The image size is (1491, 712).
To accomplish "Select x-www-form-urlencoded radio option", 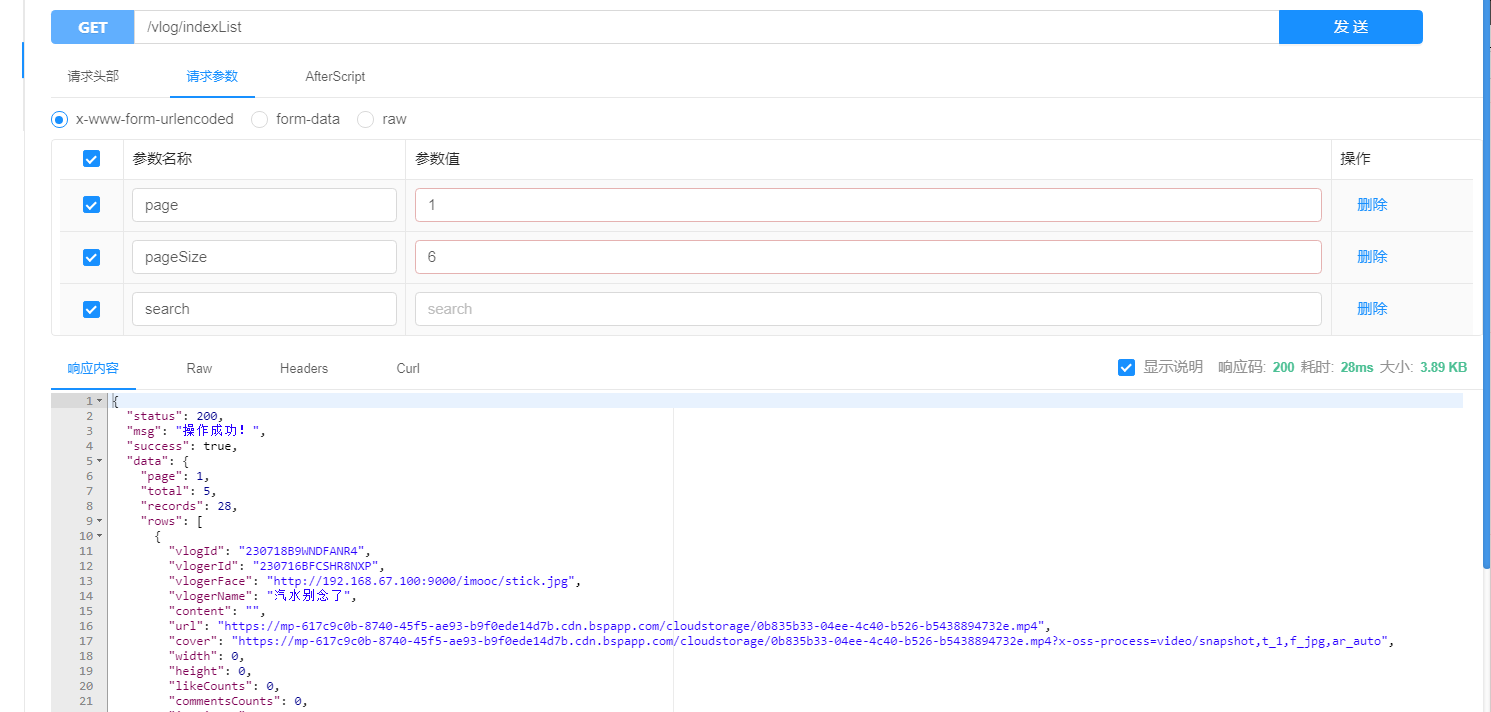I will point(59,119).
